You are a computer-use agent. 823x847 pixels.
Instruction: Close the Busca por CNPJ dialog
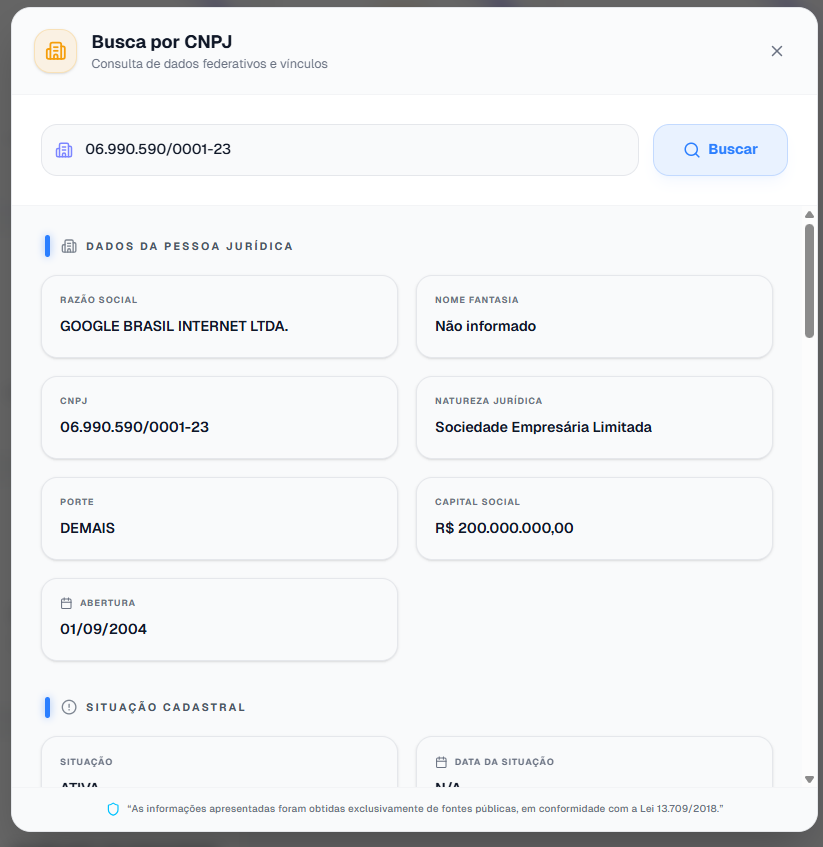click(777, 51)
